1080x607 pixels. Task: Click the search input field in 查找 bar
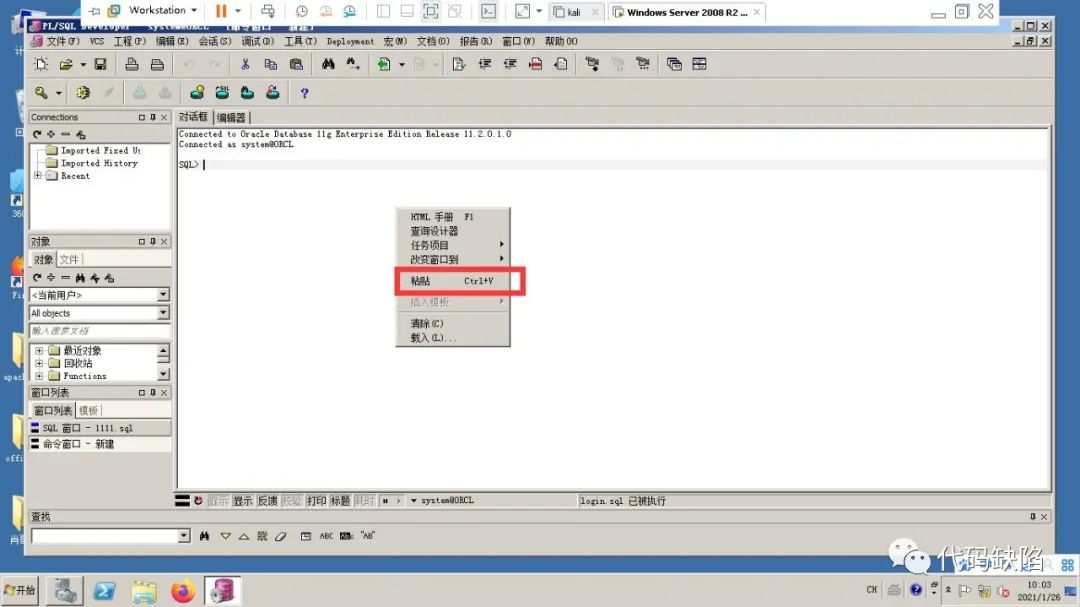point(104,536)
